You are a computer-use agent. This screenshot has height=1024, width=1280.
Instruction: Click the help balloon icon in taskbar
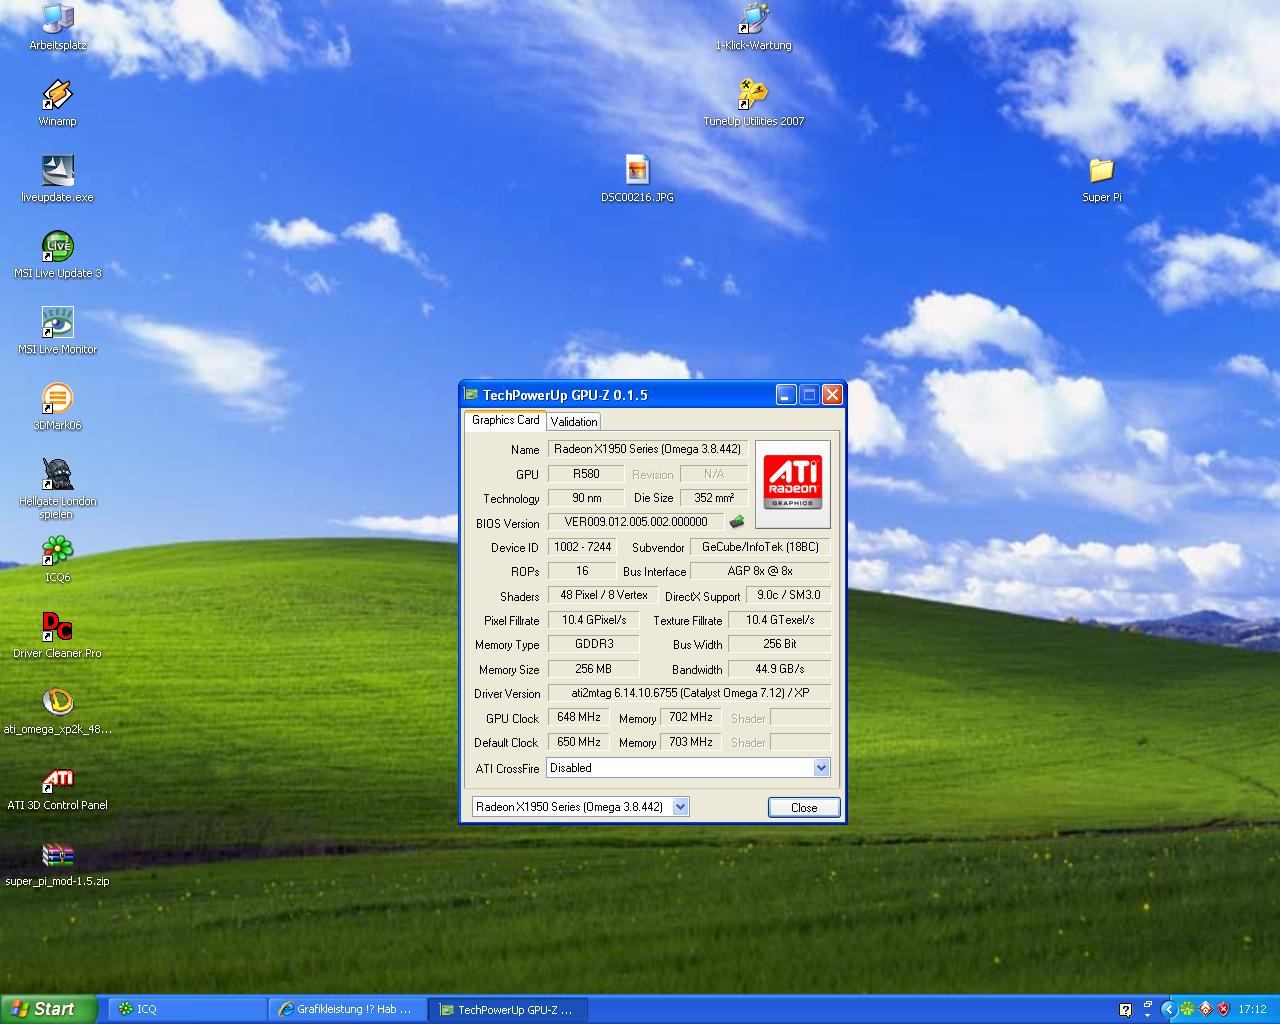(x=1125, y=1009)
